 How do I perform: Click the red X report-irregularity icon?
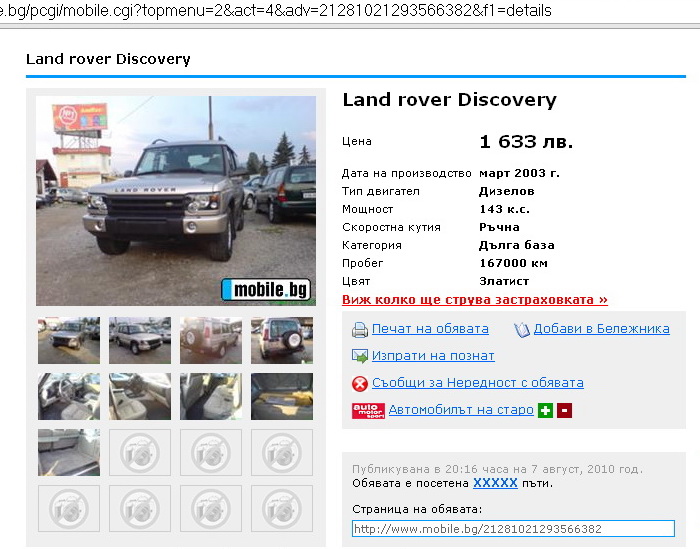pyautogui.click(x=359, y=383)
